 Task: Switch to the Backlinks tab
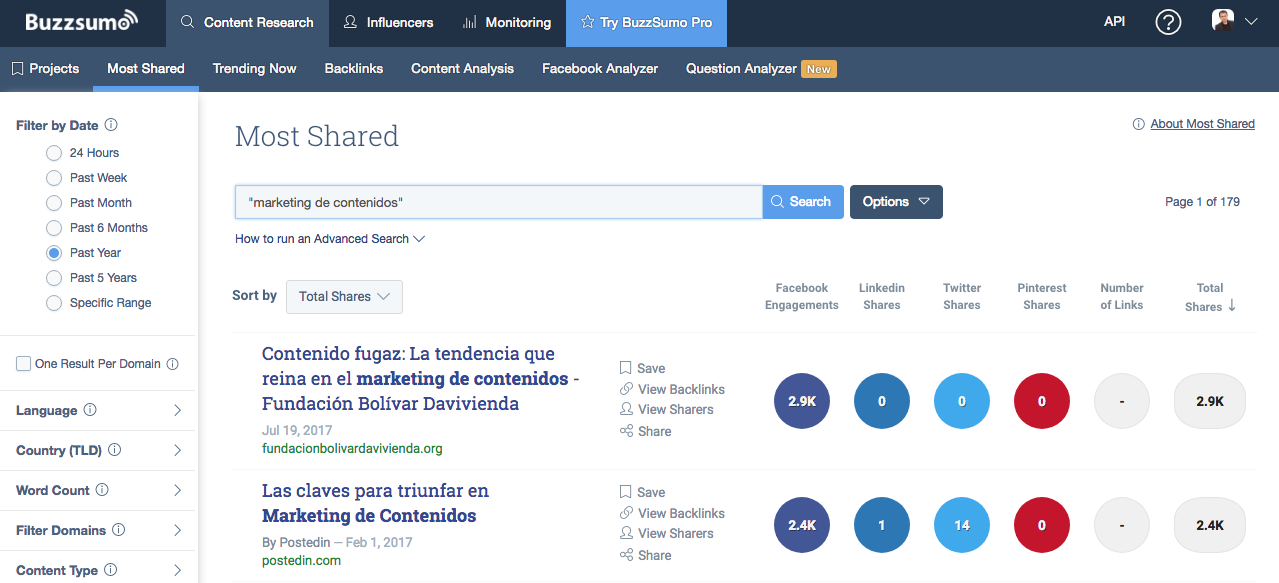[x=354, y=69]
